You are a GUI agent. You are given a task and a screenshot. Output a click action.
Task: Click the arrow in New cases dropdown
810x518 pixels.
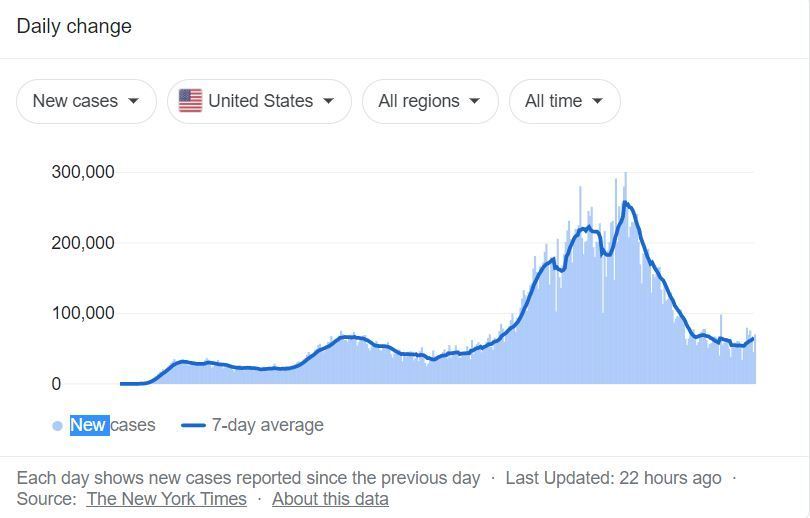click(134, 101)
